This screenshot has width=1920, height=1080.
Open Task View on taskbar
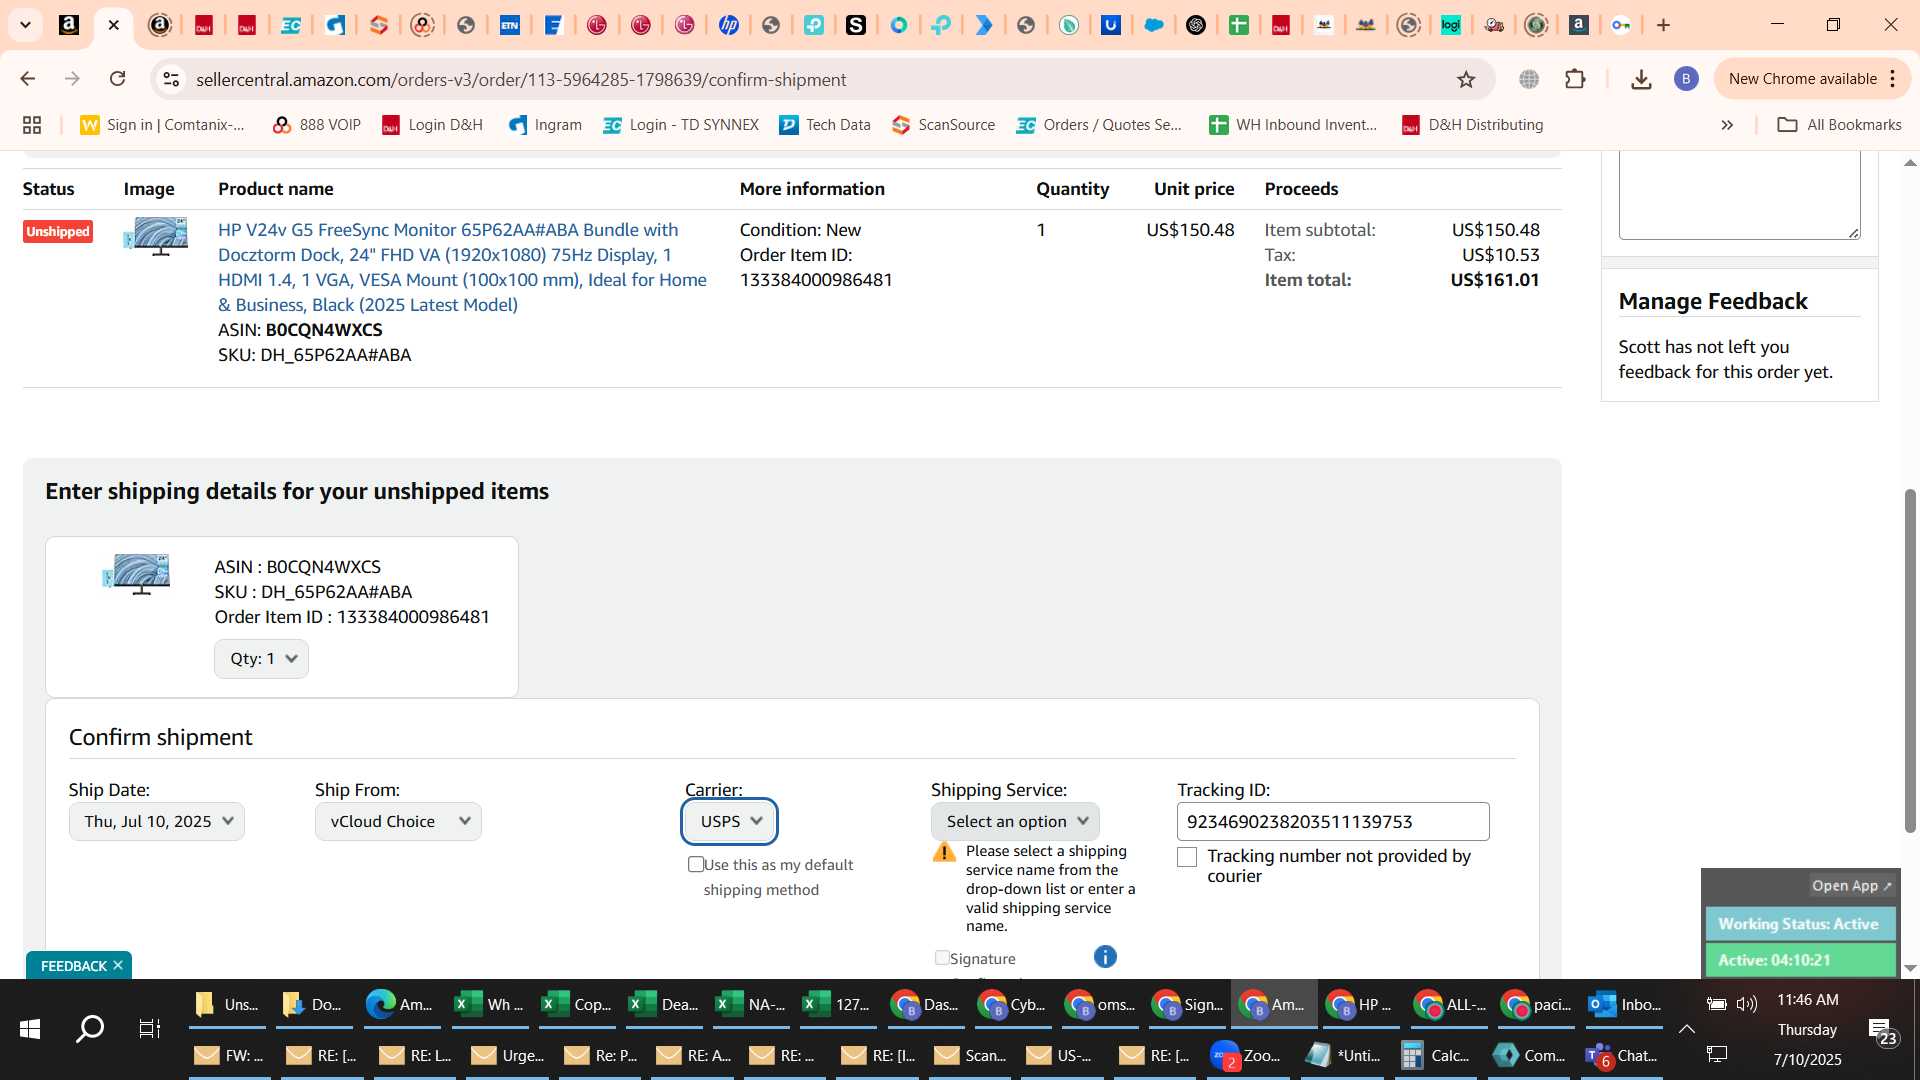point(150,1029)
